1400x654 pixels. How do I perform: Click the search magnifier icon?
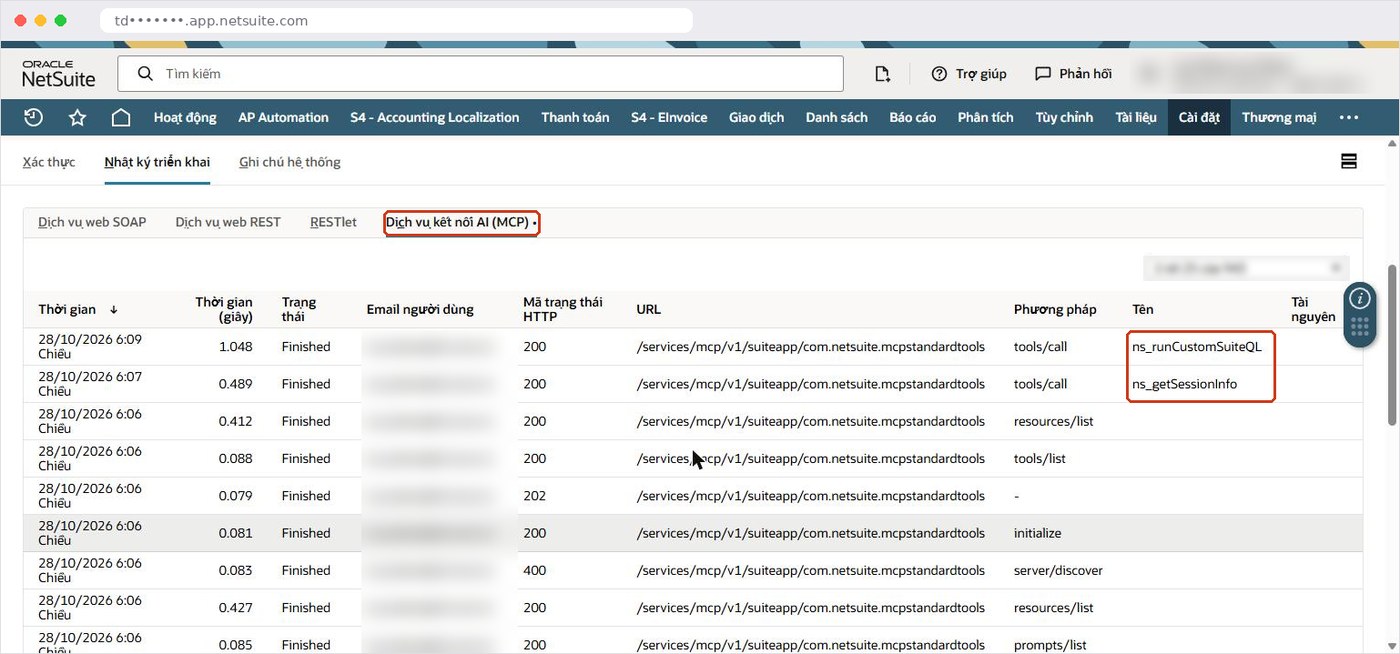pyautogui.click(x=146, y=74)
